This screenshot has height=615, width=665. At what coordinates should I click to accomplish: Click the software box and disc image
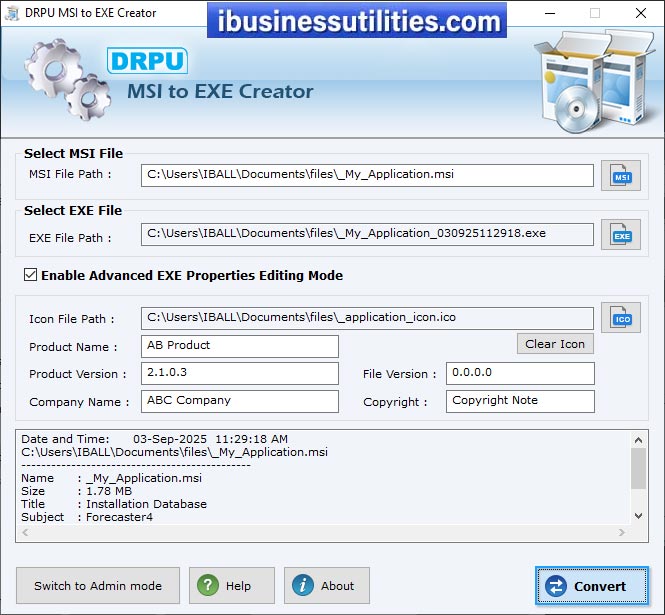coord(595,81)
